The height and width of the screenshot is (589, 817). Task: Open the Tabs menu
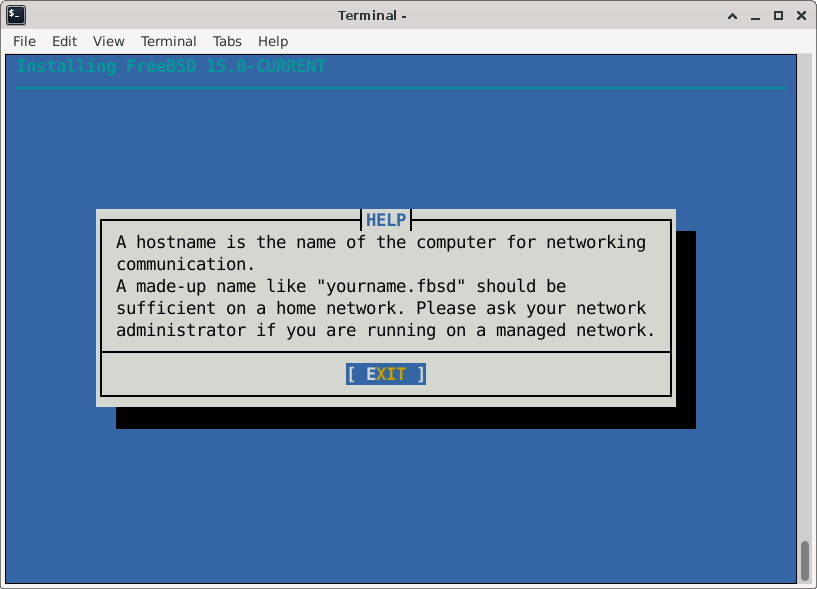point(227,41)
